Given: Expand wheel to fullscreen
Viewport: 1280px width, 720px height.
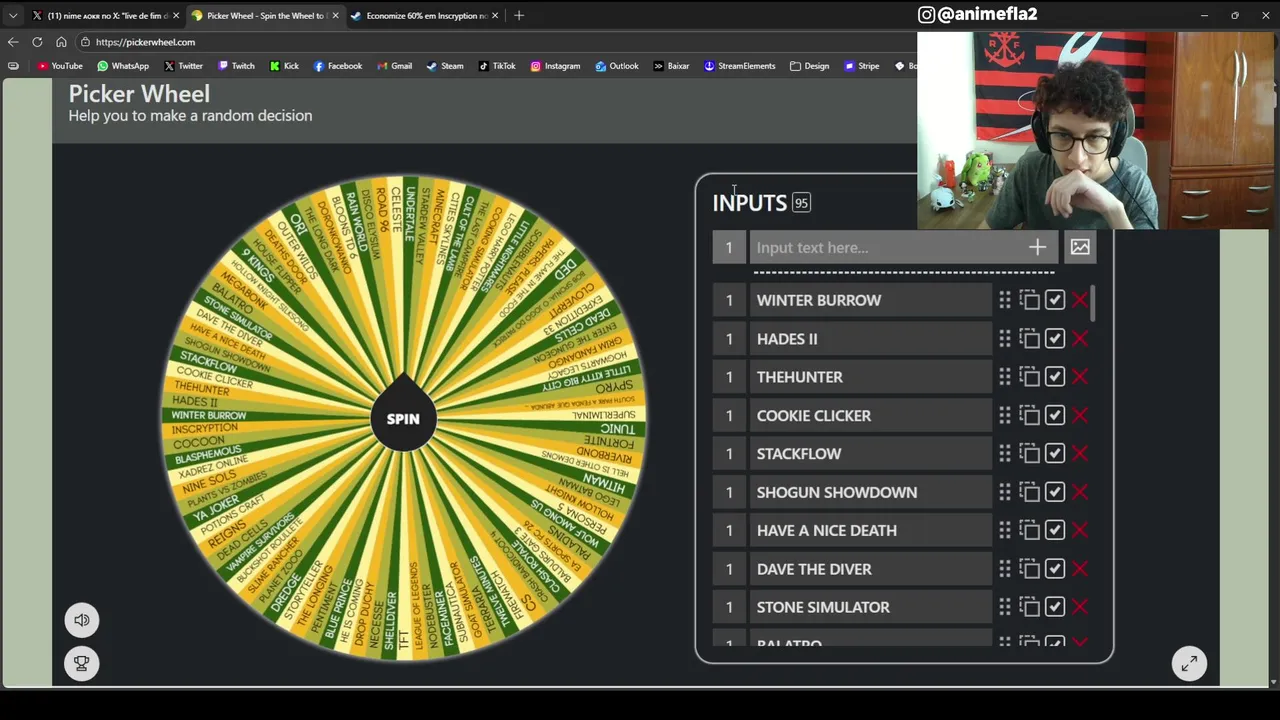Looking at the screenshot, I should [x=1189, y=663].
